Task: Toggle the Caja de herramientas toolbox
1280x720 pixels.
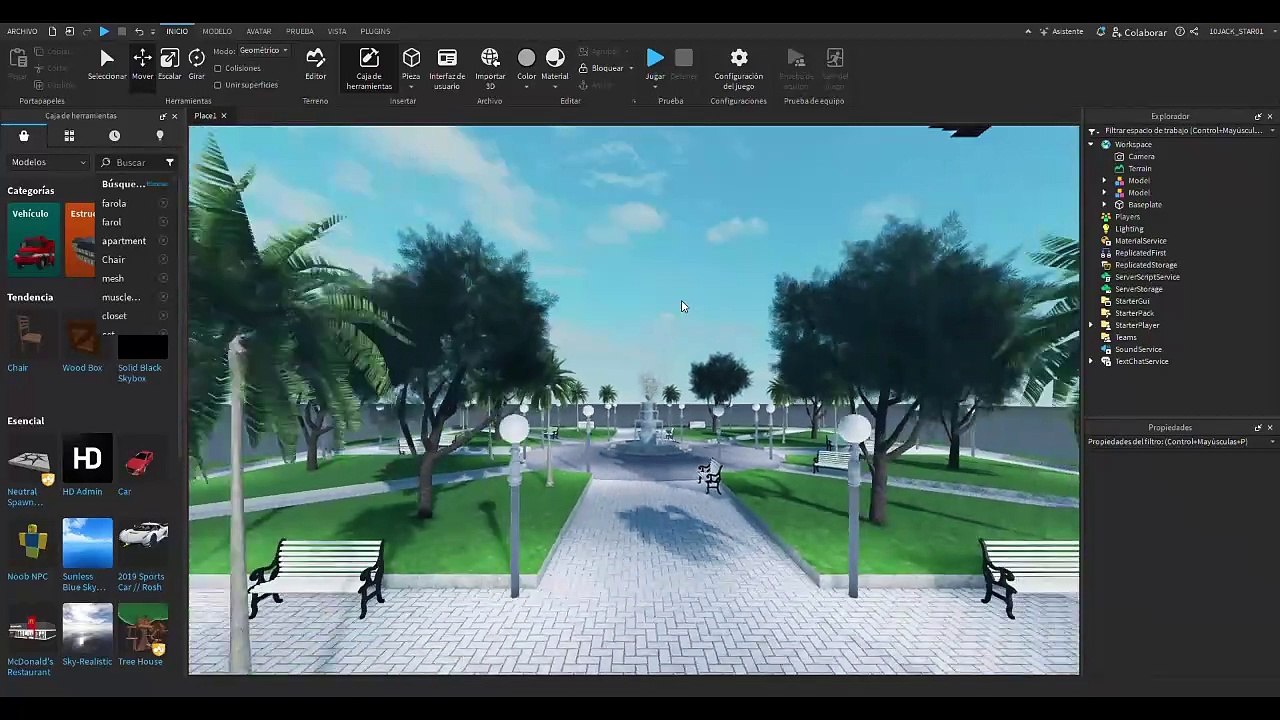Action: point(369,68)
